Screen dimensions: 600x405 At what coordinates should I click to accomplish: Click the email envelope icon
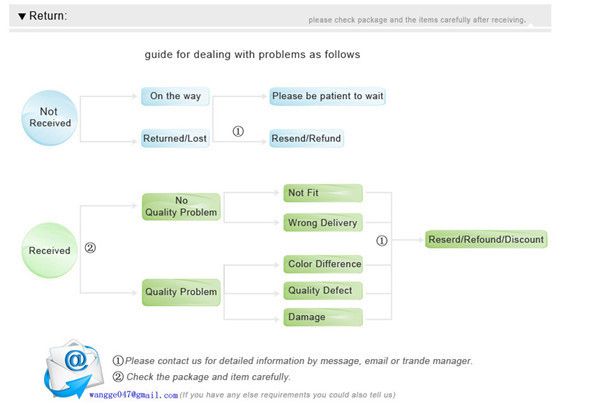pos(74,369)
